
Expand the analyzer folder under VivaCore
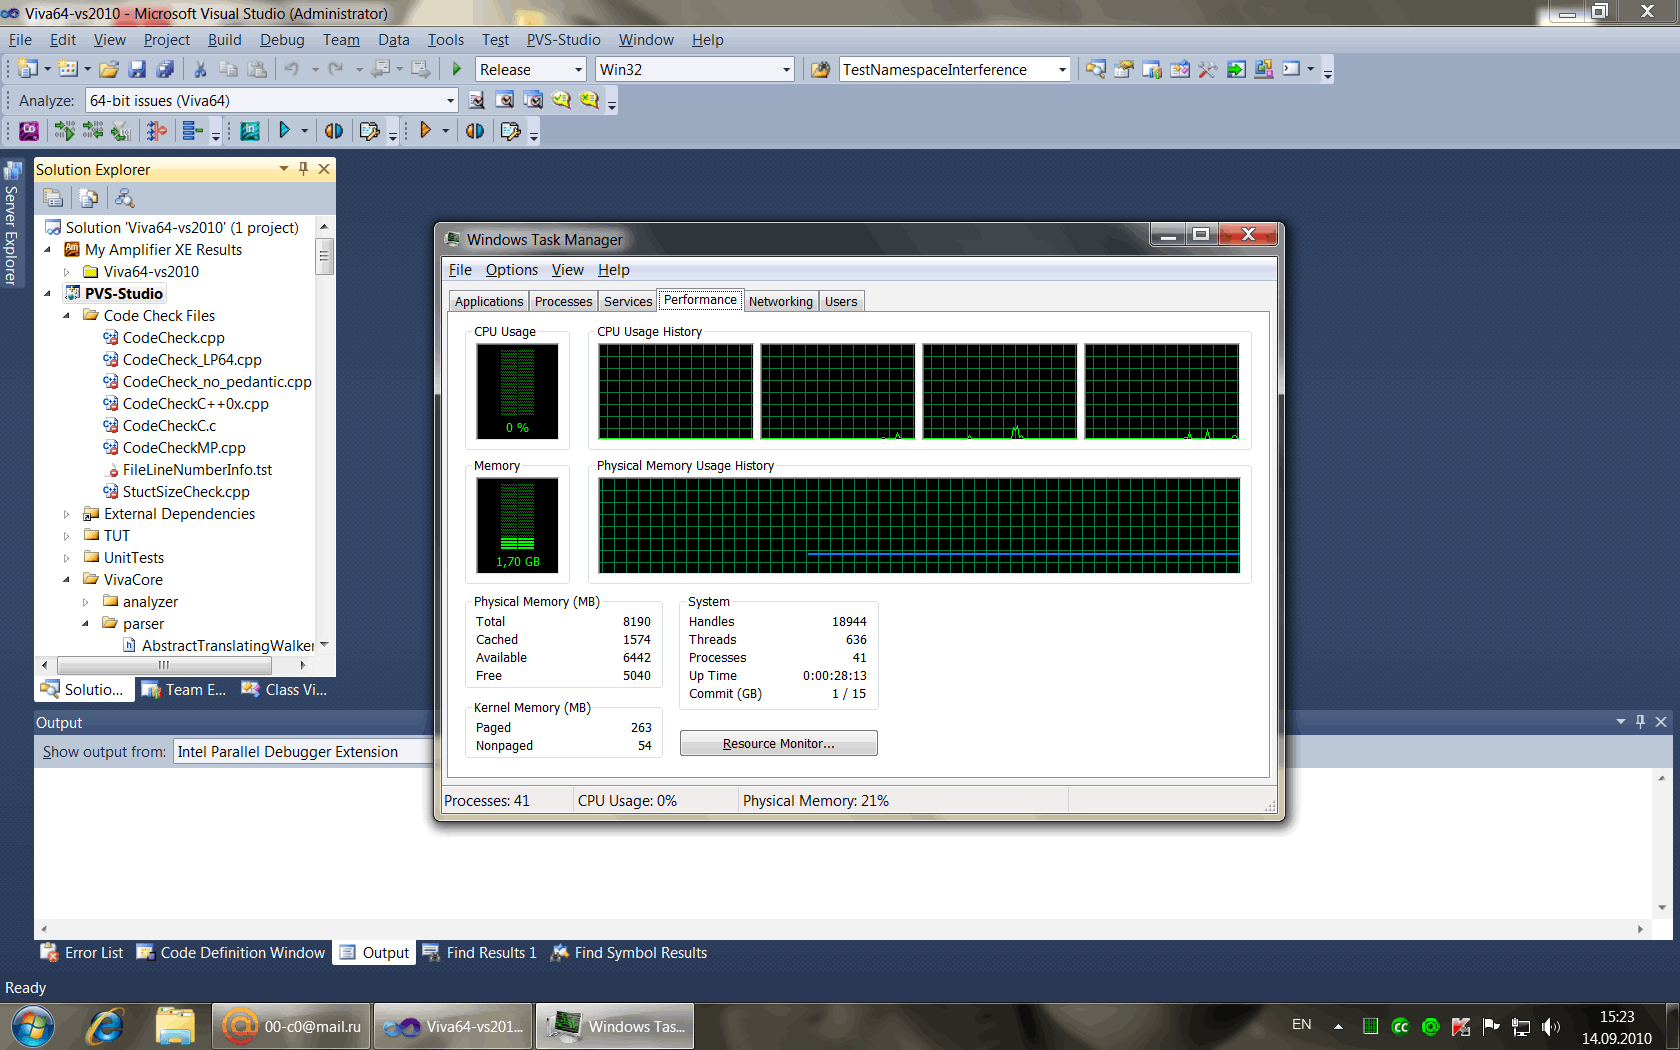(86, 602)
